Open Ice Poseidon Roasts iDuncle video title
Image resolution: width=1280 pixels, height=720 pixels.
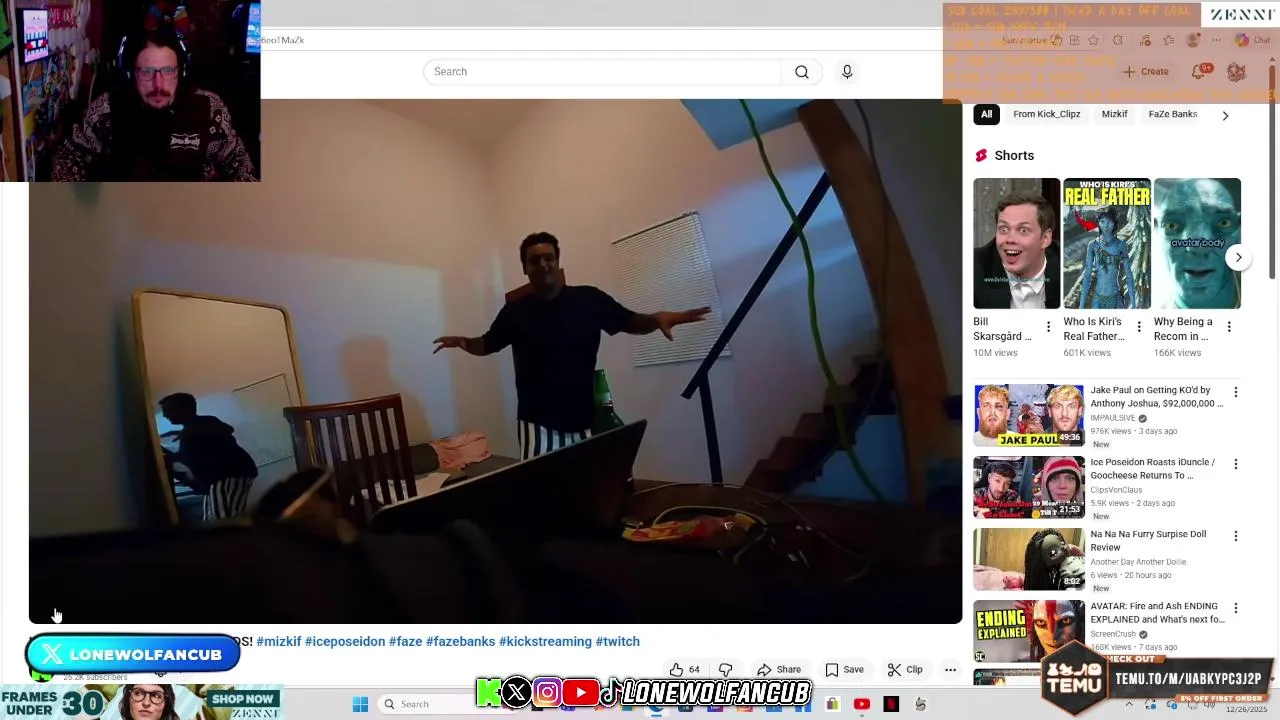(1153, 469)
